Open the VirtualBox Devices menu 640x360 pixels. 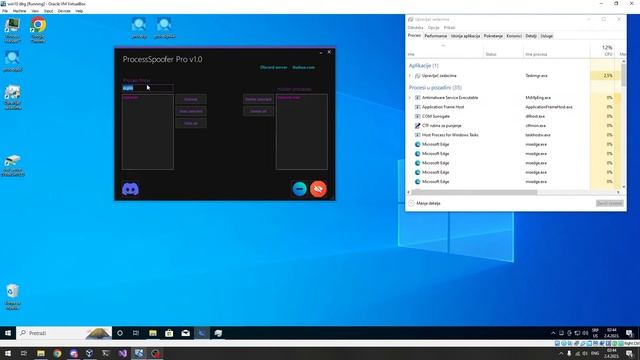point(64,11)
